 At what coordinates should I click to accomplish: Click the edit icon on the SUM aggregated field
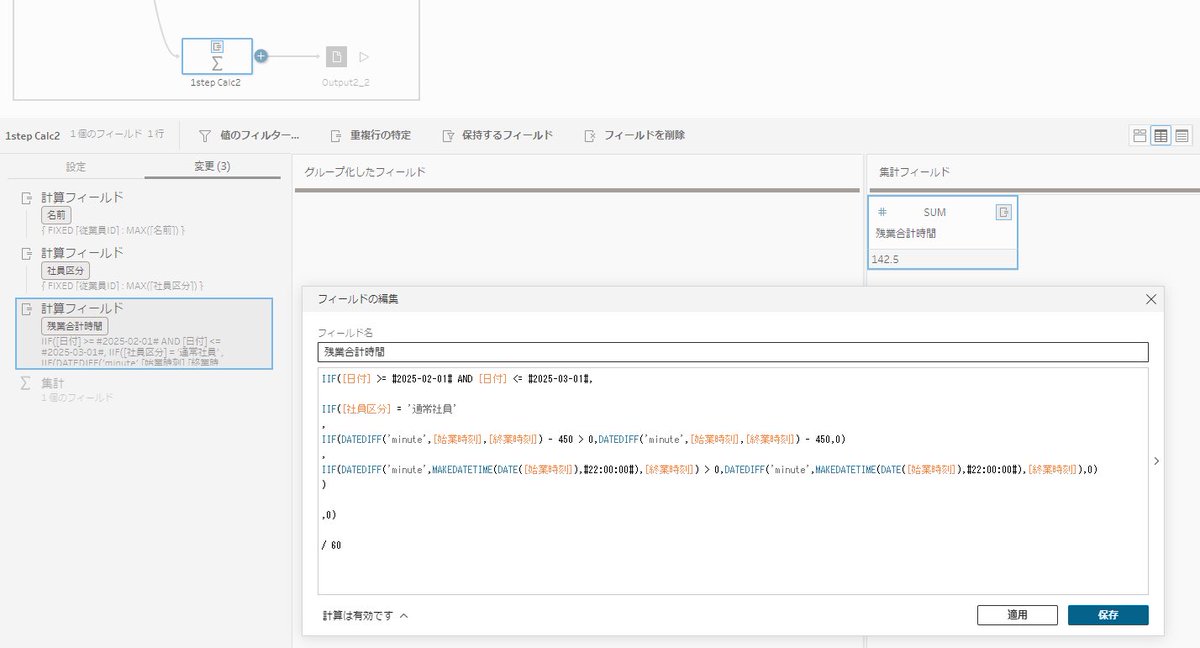coord(1004,212)
